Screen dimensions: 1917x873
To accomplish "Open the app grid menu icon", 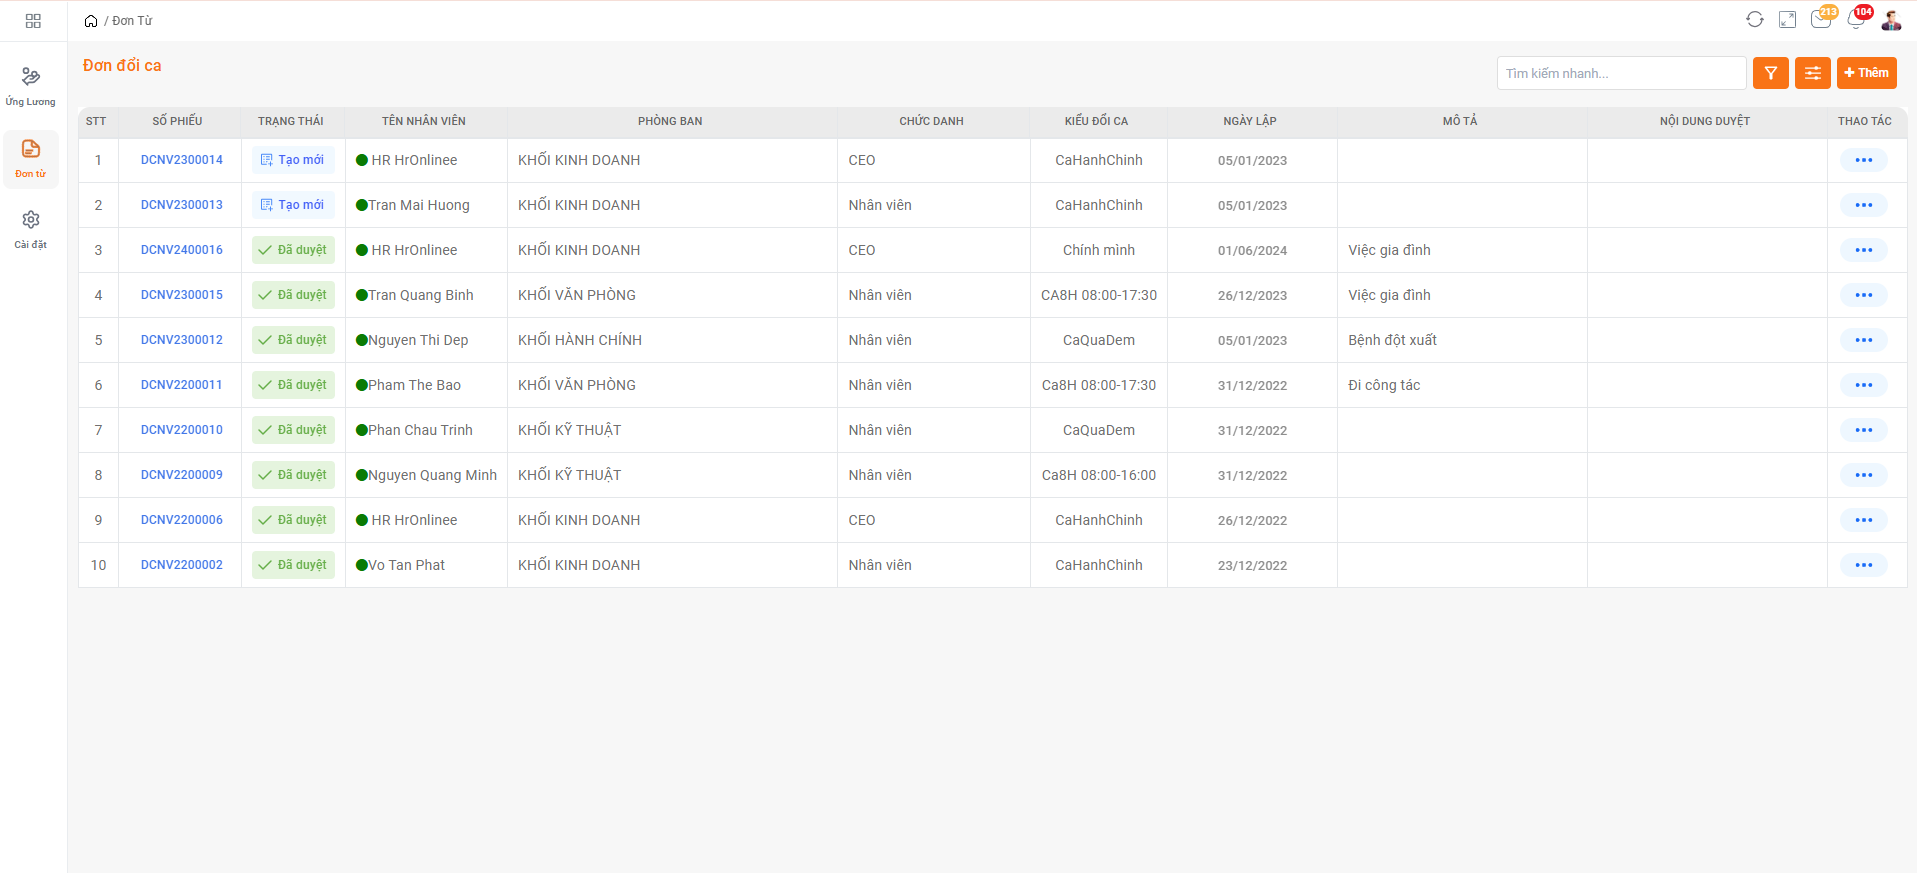I will [33, 21].
